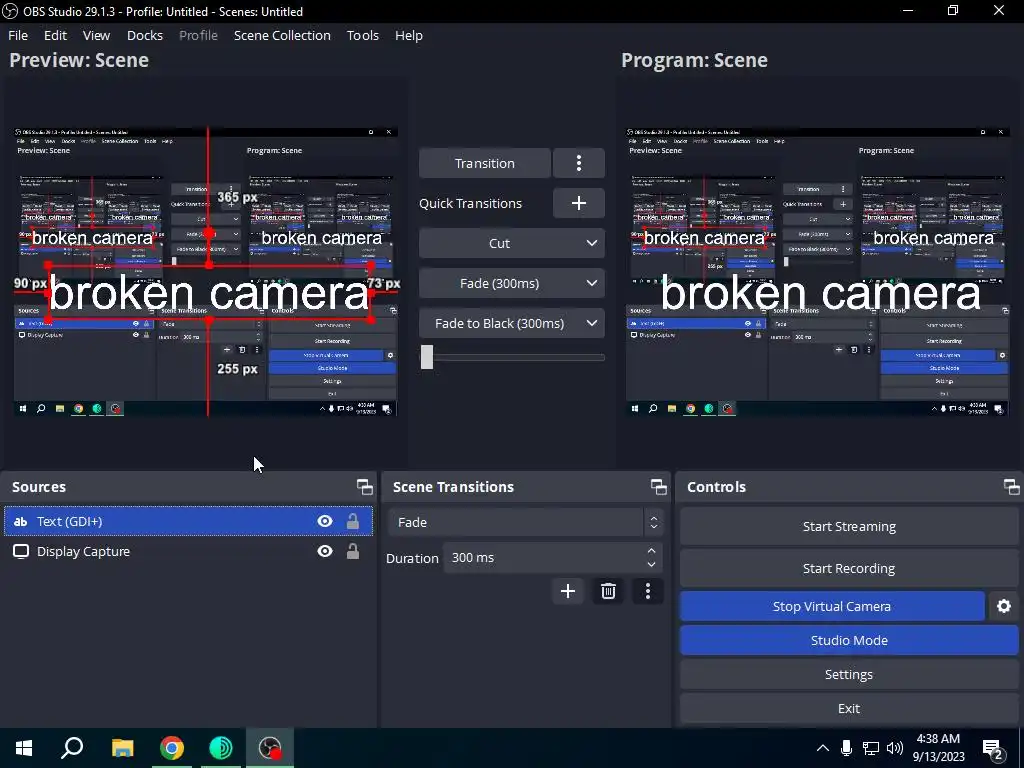Open the Tools menu
Image resolution: width=1024 pixels, height=768 pixels.
(x=362, y=35)
